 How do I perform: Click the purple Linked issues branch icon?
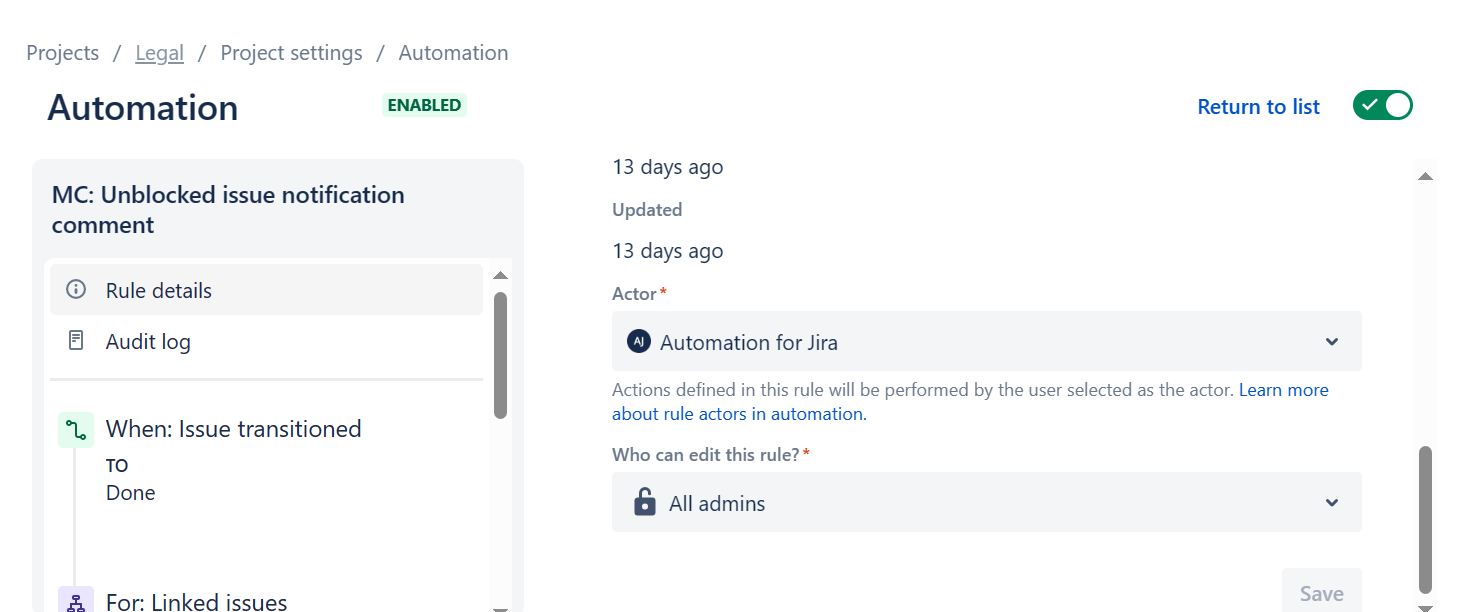tap(75, 601)
